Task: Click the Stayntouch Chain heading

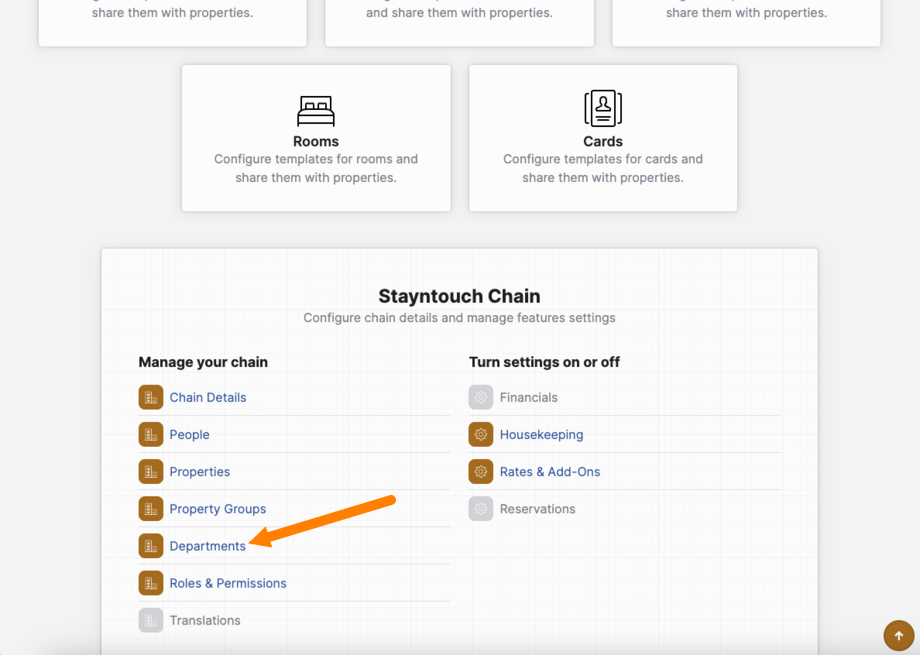Action: click(x=459, y=296)
